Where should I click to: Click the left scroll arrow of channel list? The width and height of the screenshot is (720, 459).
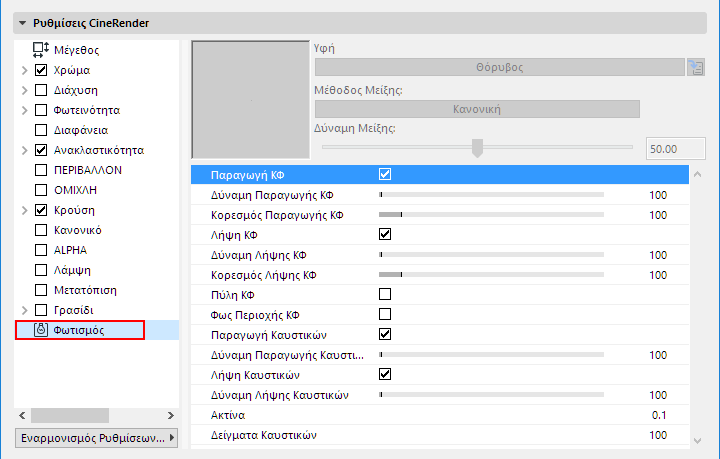22,414
